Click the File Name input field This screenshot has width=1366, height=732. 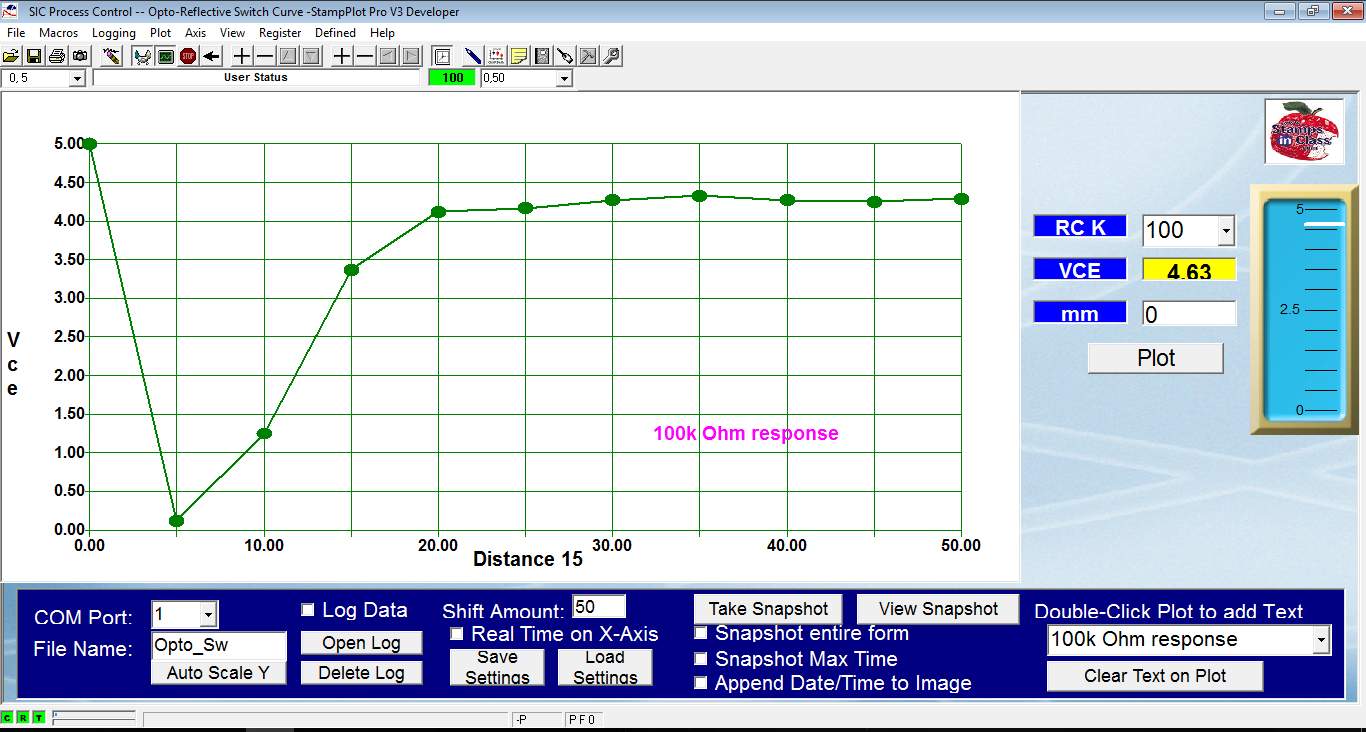coord(219,645)
